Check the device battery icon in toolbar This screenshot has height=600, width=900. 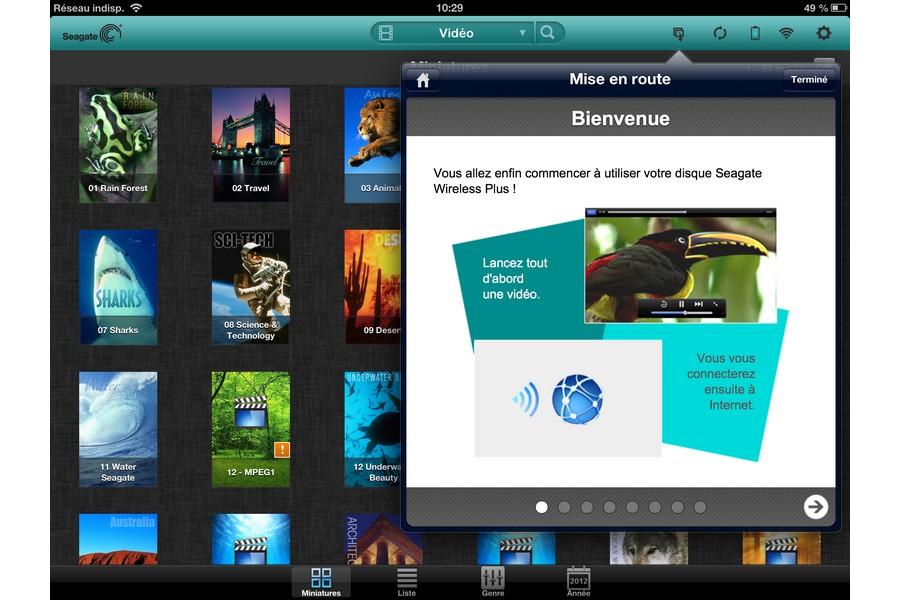pyautogui.click(x=755, y=33)
